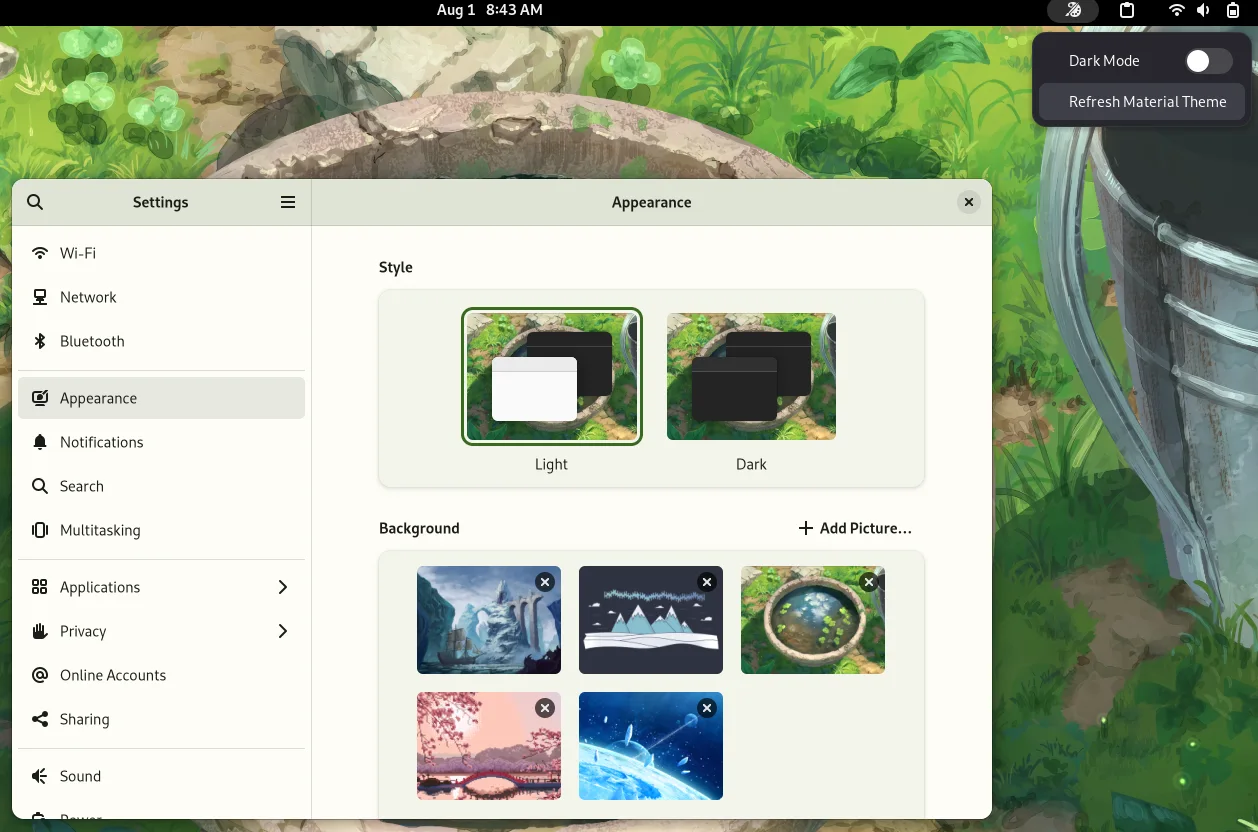Click the volume icon in system tray
1258x832 pixels.
[x=1203, y=11]
